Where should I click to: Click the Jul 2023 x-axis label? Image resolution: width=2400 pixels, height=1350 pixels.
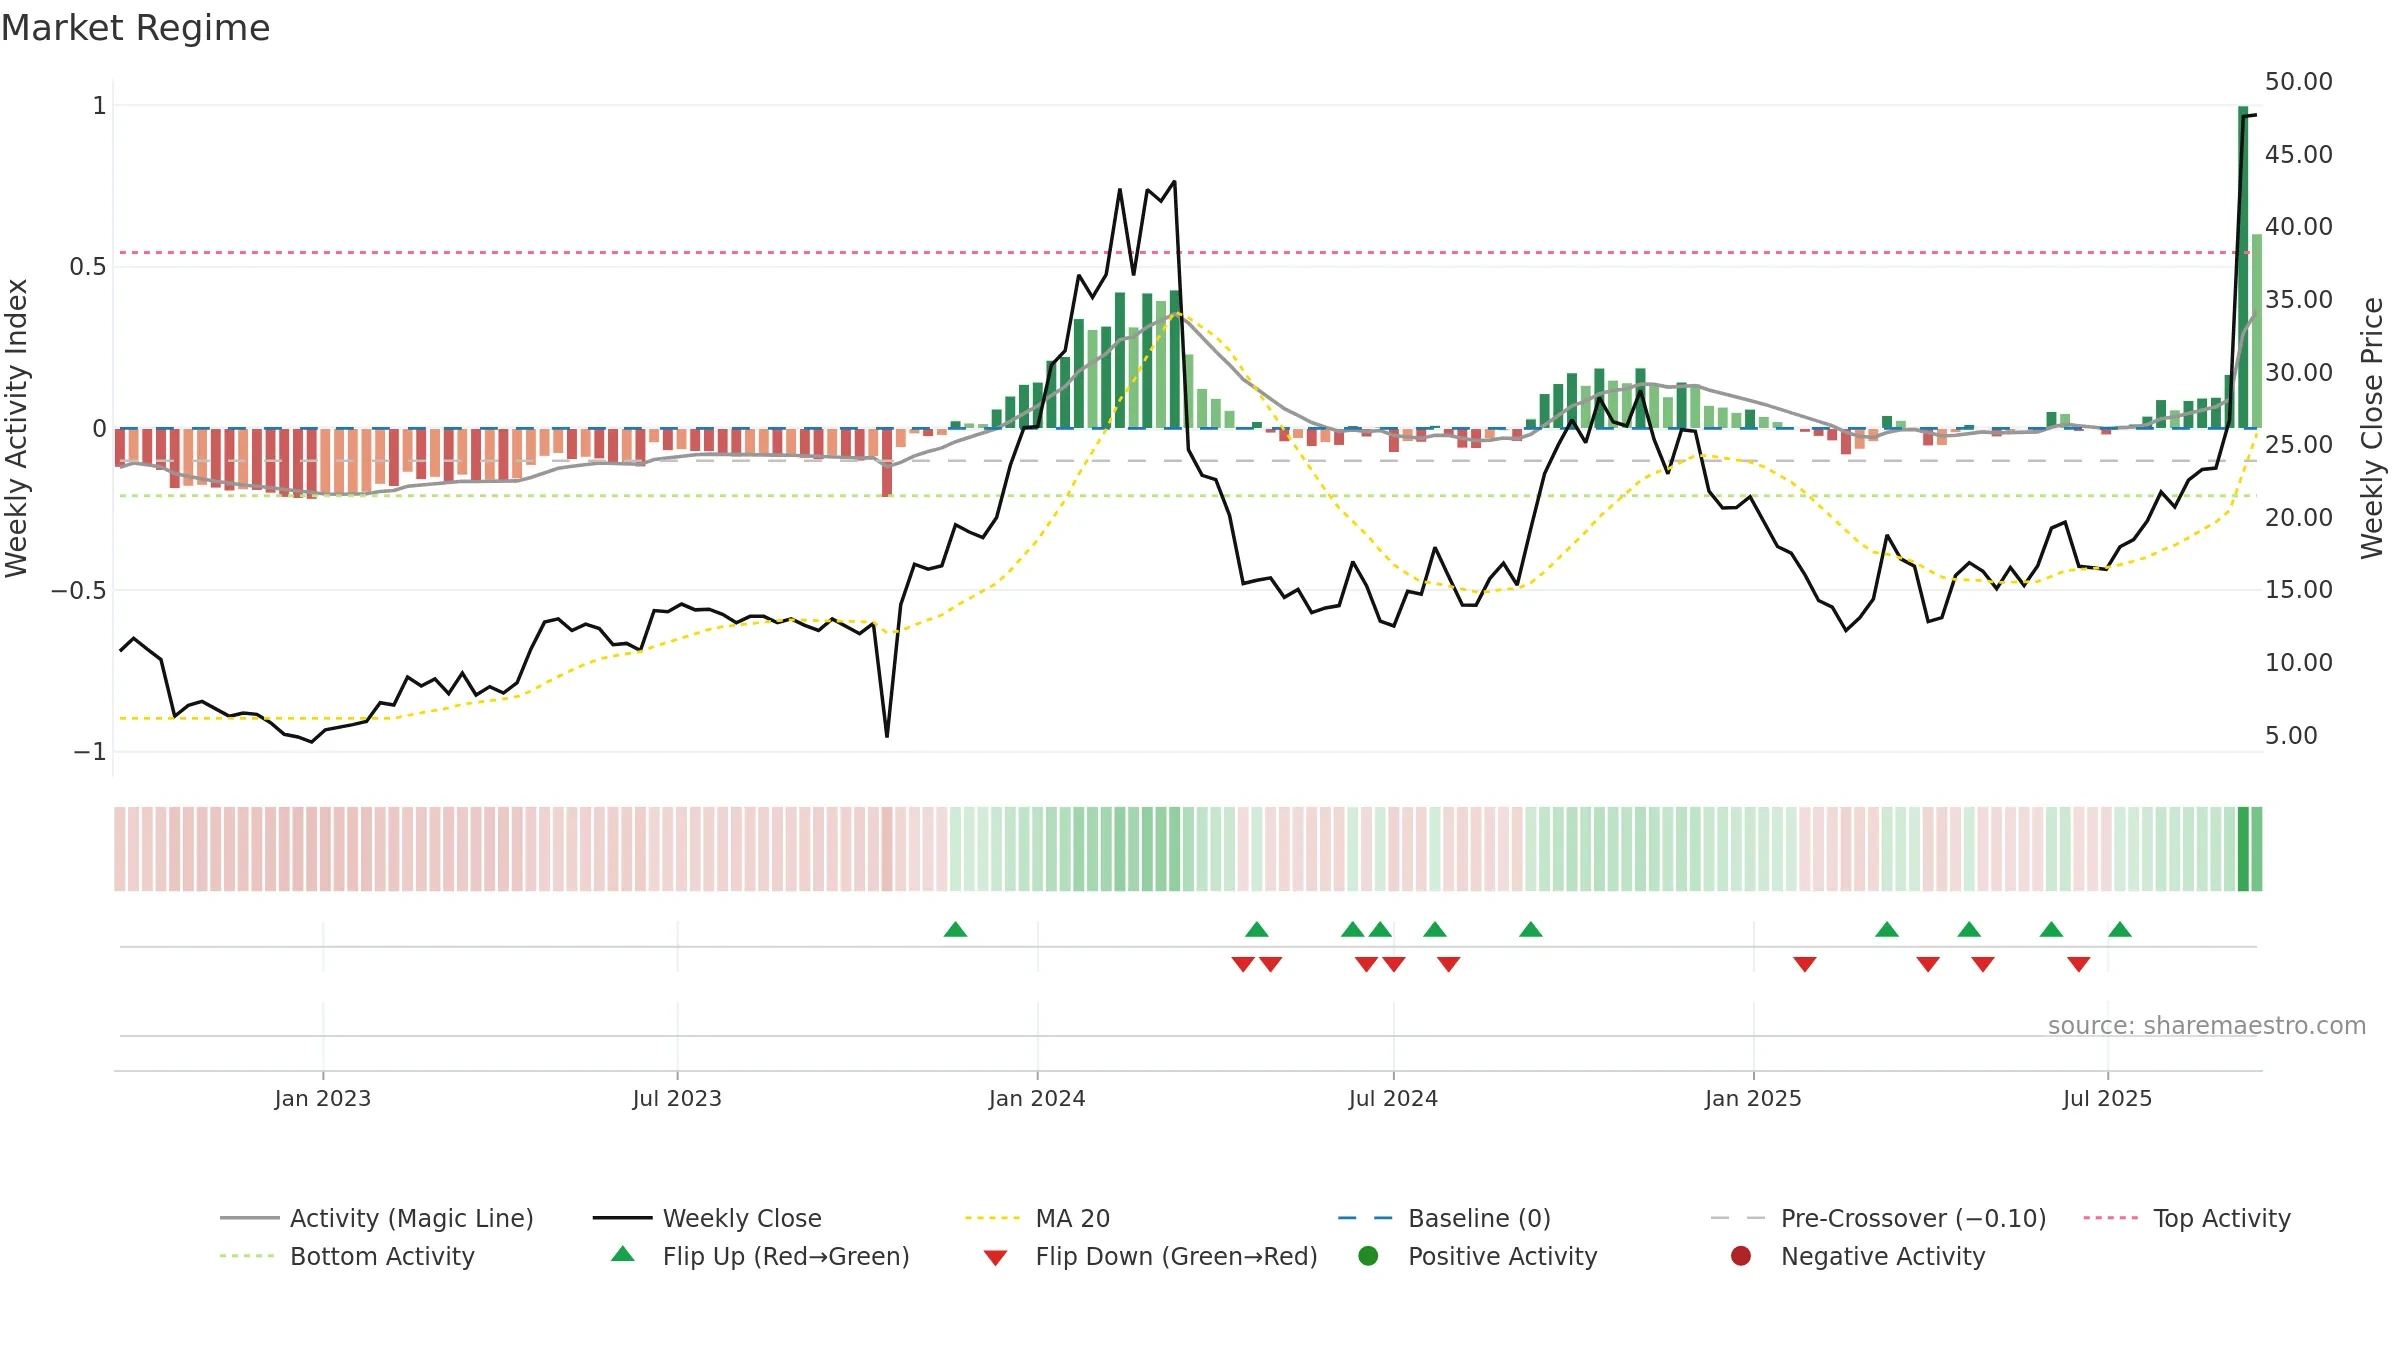(677, 1098)
